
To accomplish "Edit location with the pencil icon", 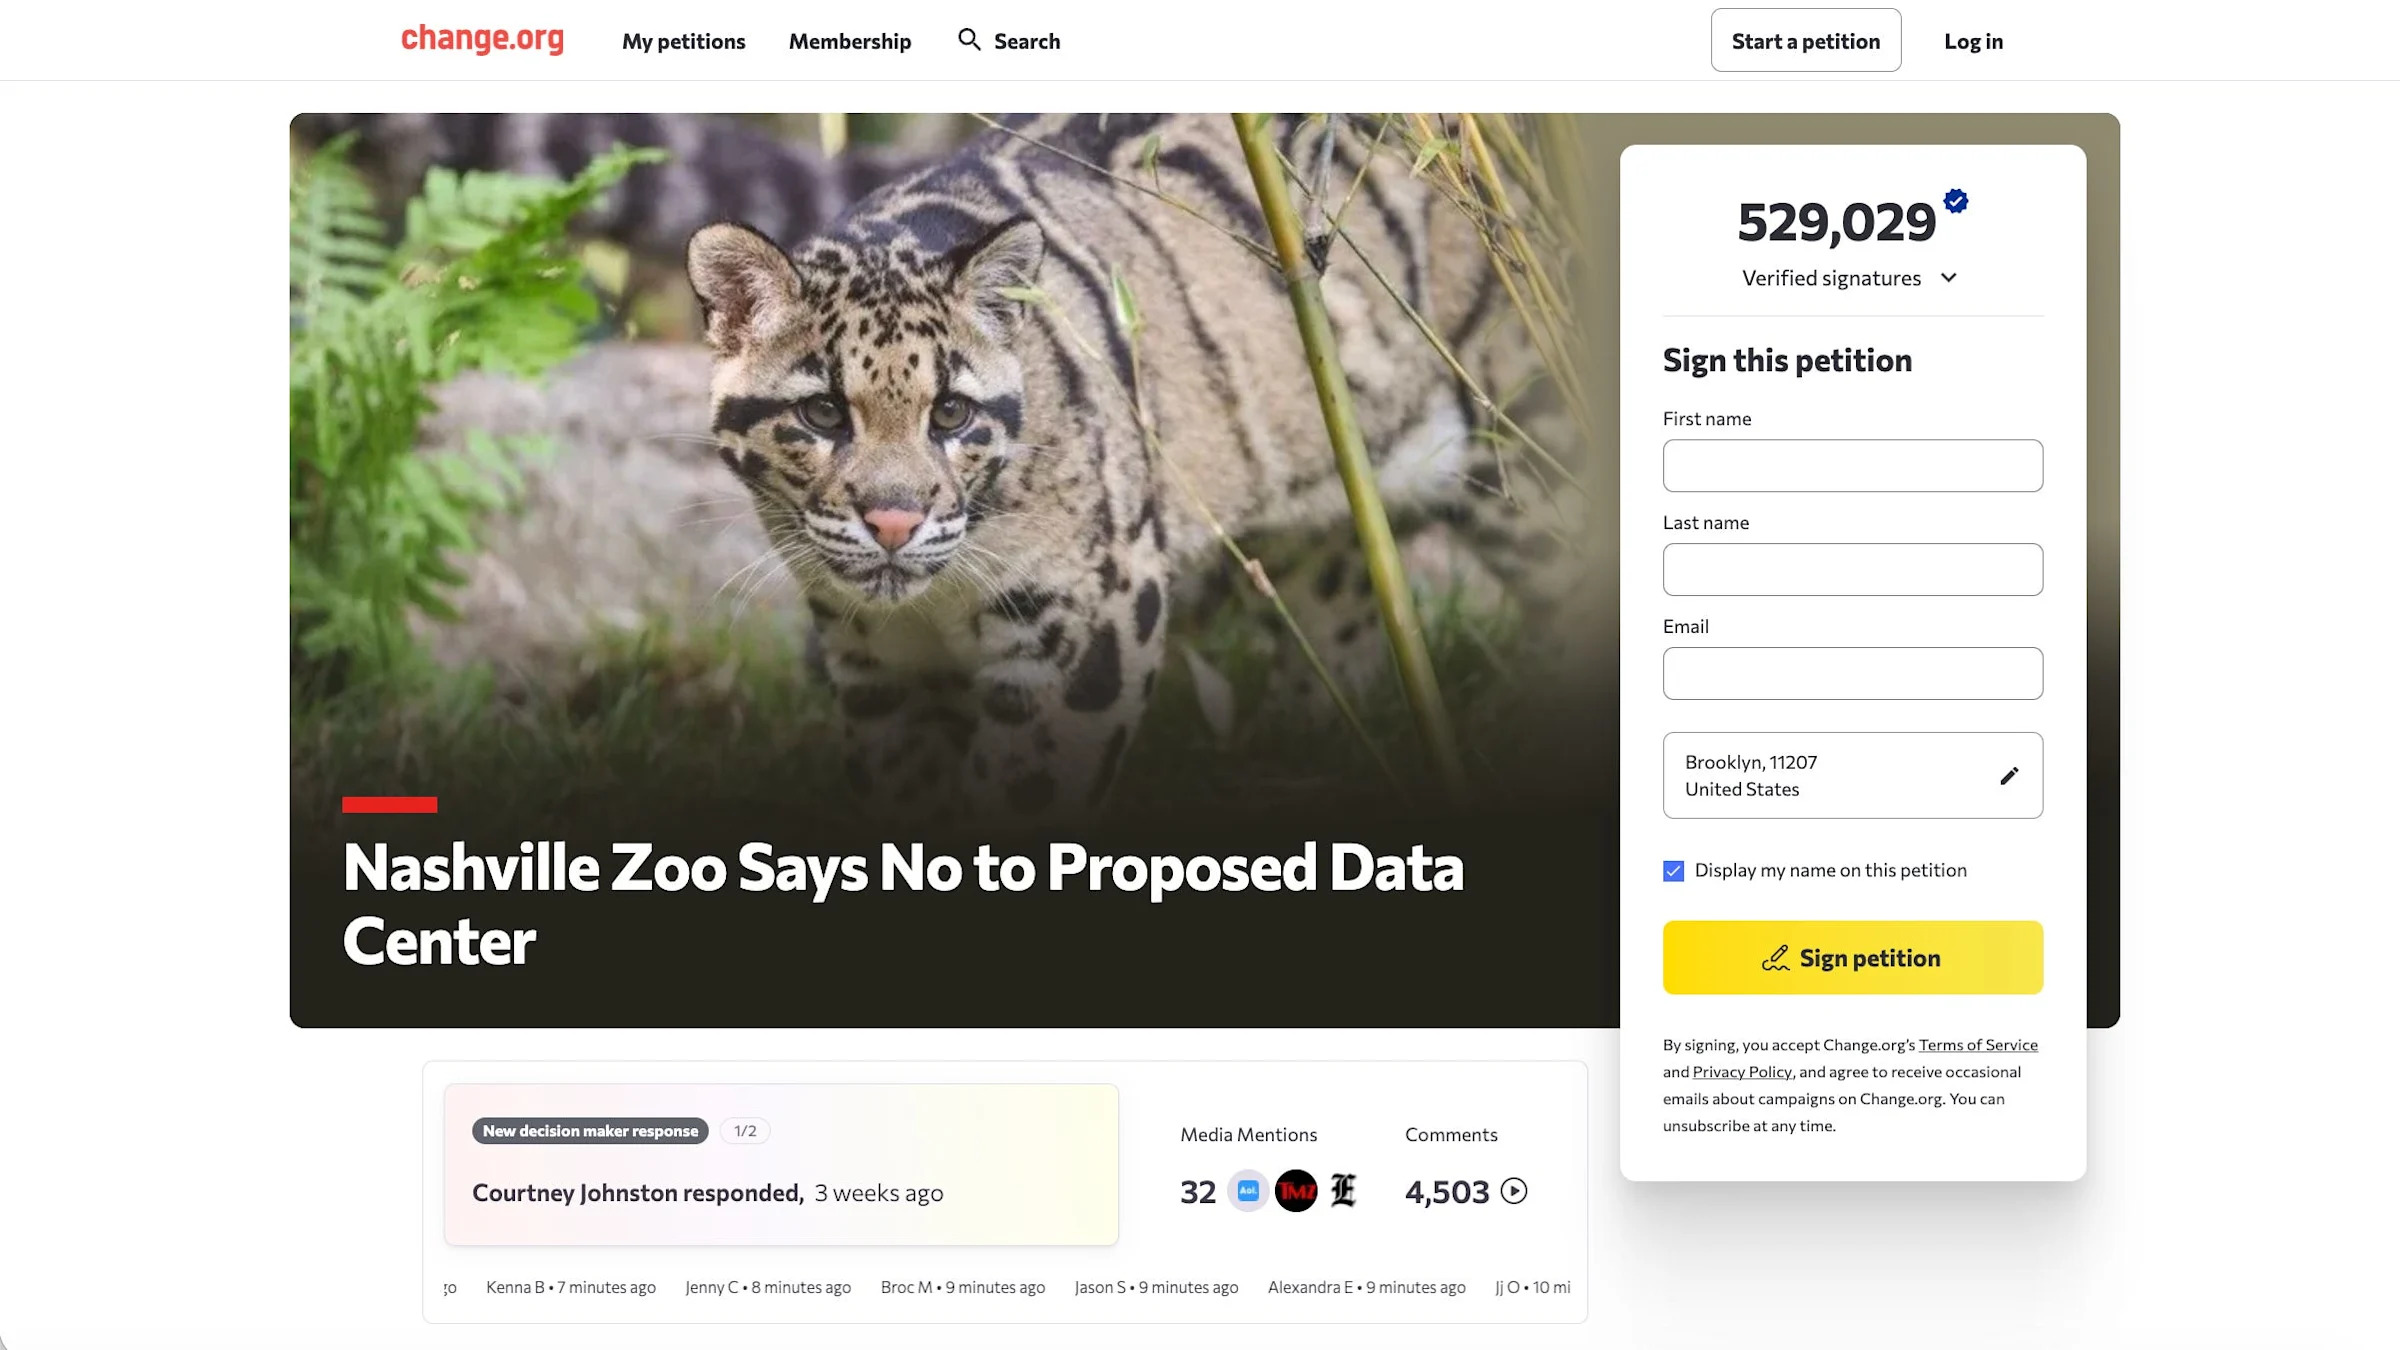I will coord(2009,776).
